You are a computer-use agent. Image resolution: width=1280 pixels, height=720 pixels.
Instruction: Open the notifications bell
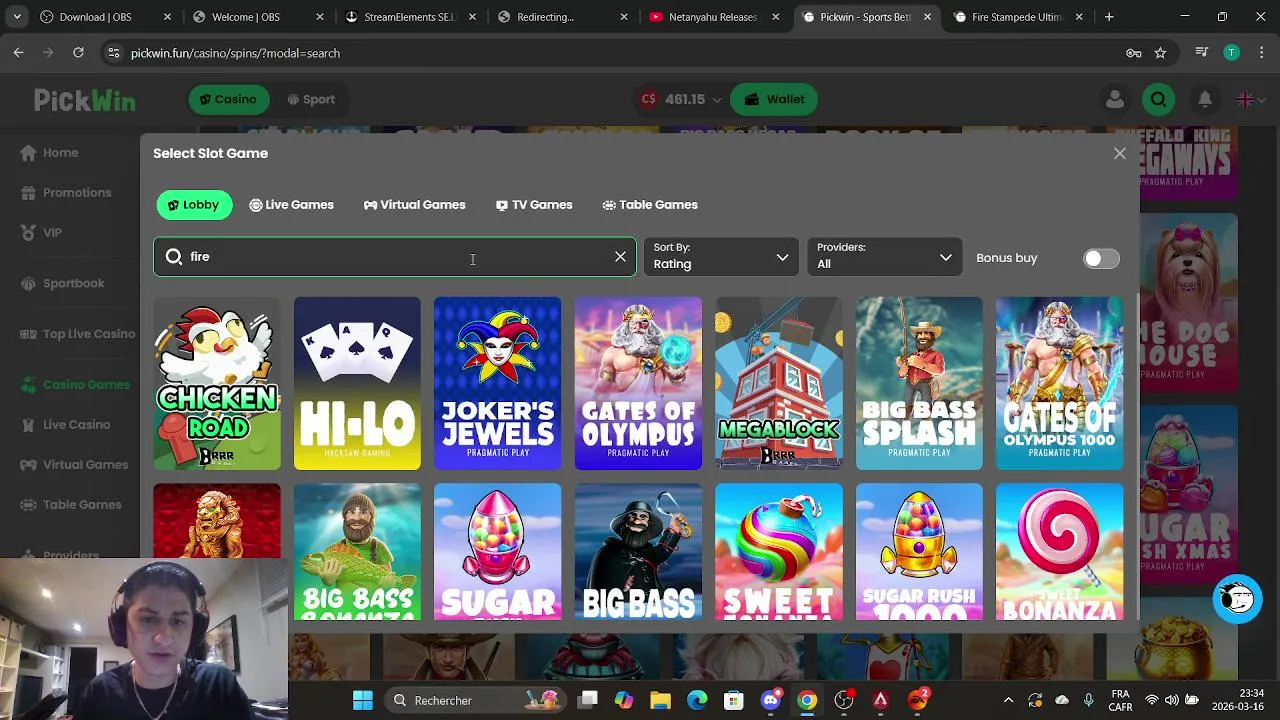pos(1205,99)
